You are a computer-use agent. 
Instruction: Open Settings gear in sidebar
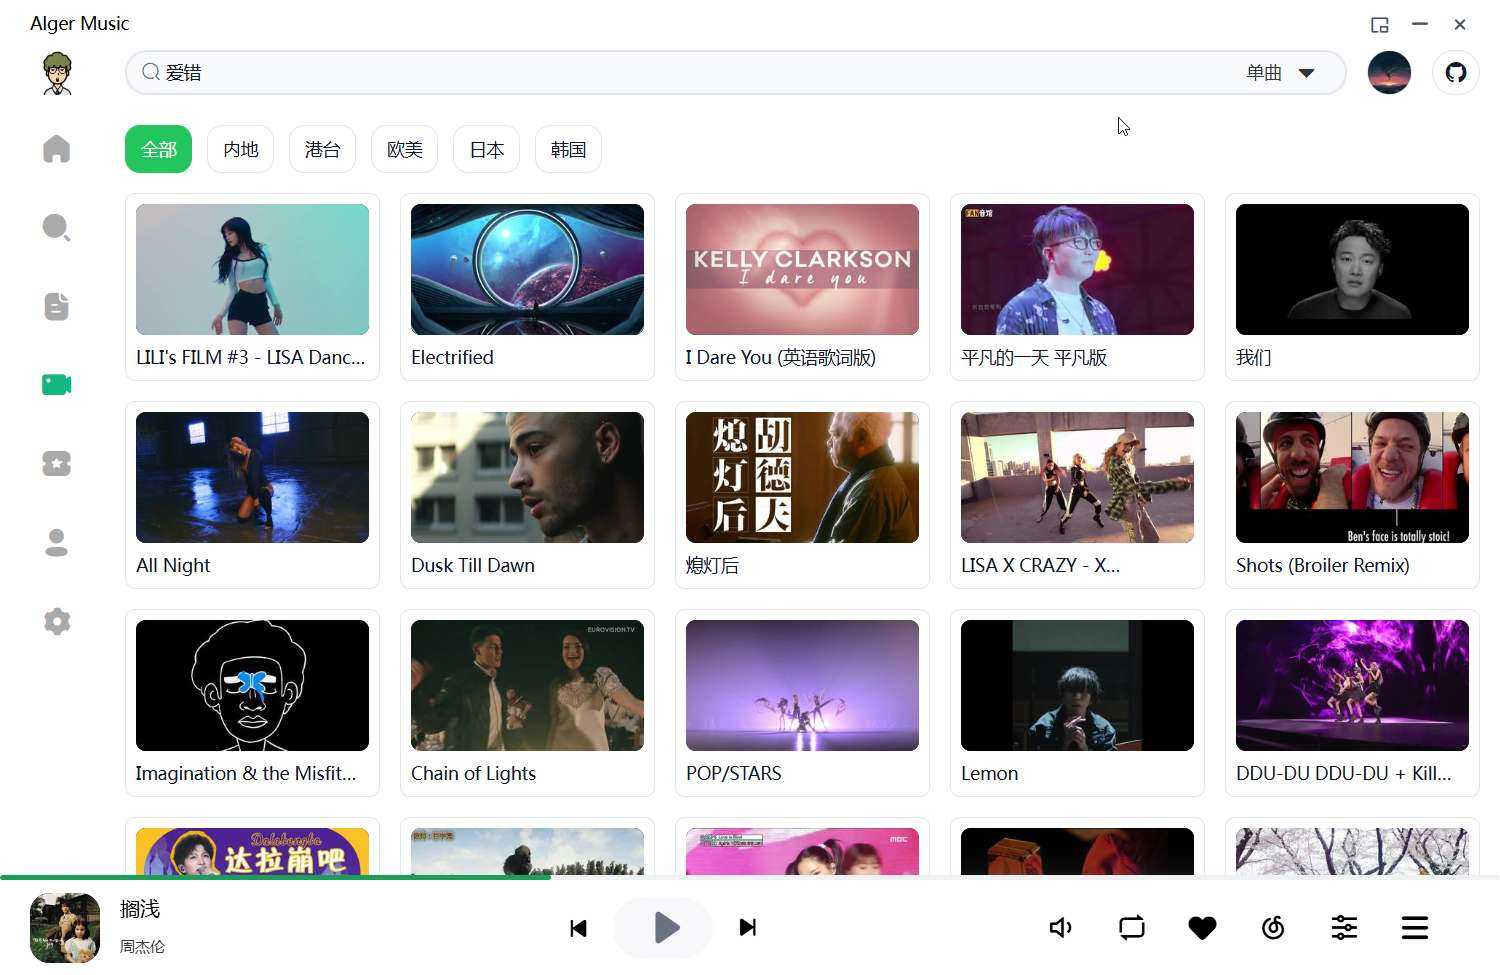57,621
